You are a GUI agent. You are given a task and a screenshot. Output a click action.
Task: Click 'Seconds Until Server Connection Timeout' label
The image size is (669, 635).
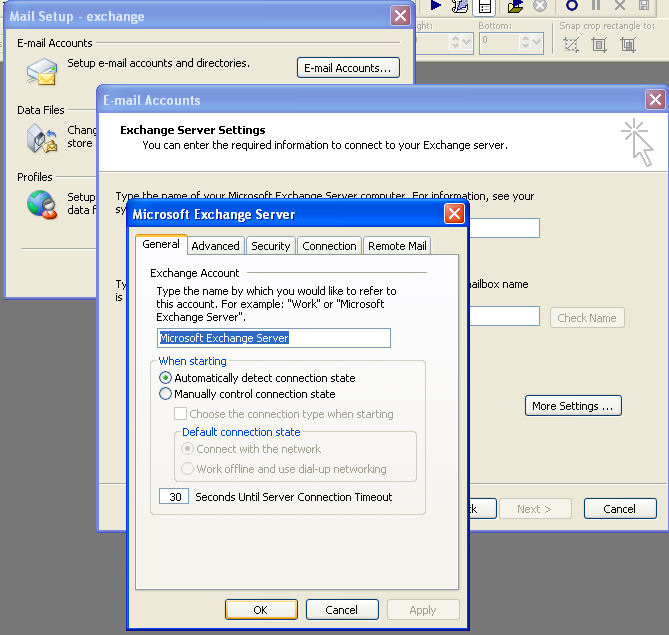pos(294,497)
